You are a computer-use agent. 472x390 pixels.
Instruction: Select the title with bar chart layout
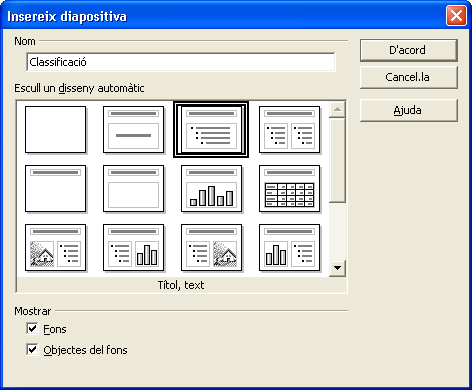[x=211, y=189]
